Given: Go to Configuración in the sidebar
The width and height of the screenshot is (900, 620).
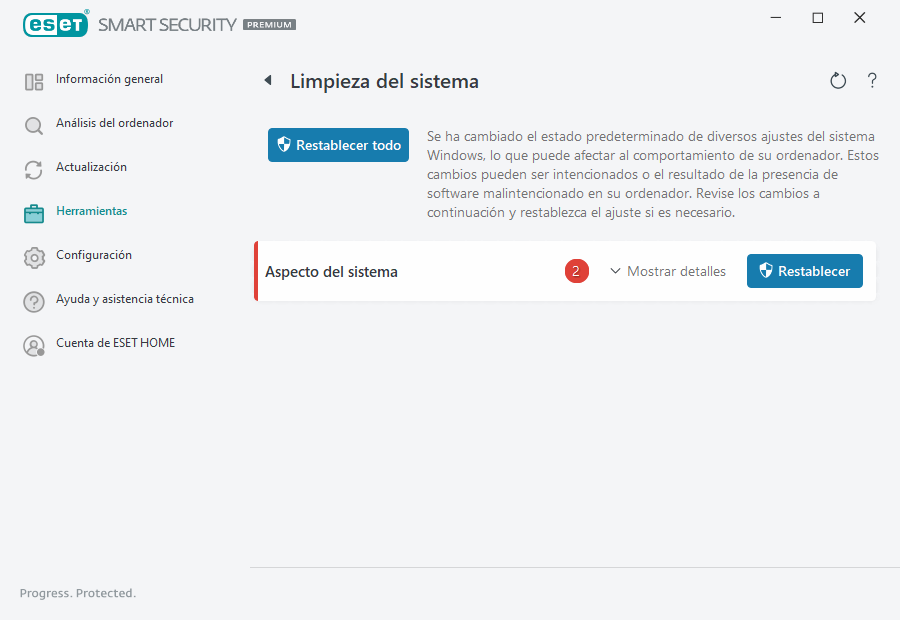Looking at the screenshot, I should click(x=94, y=256).
